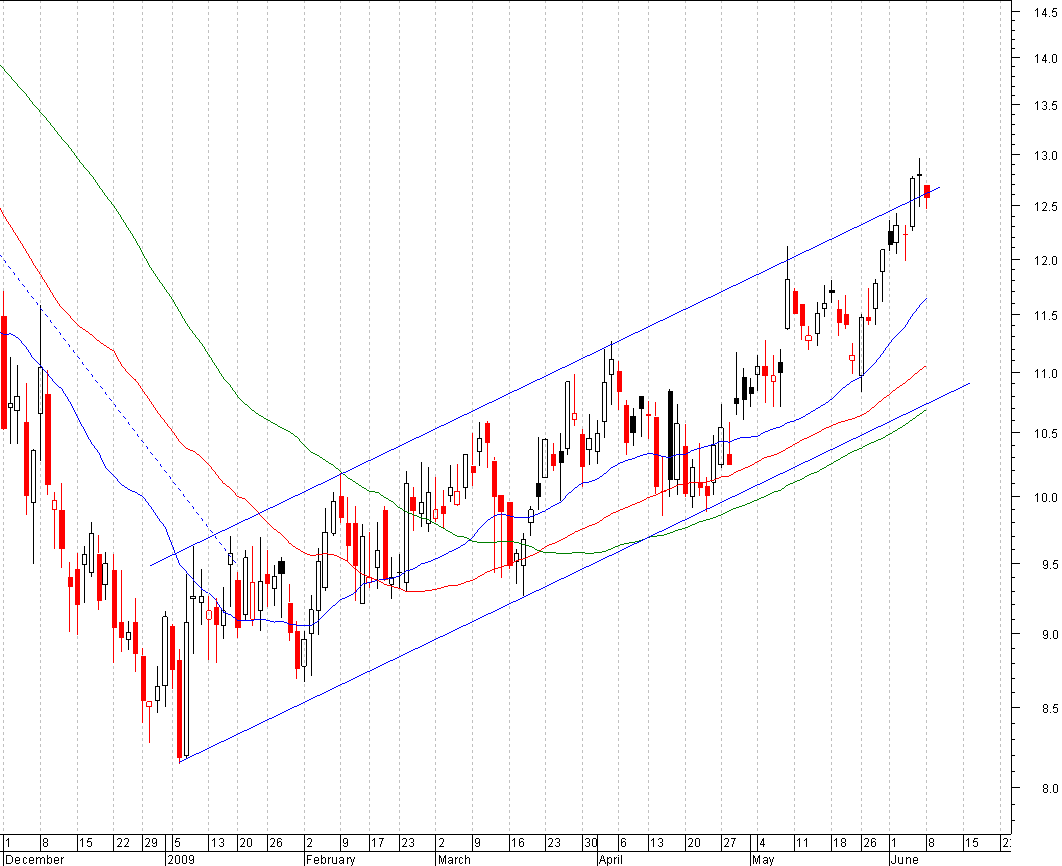The width and height of the screenshot is (1062, 866).
Task: Click the 13.5 price level label
Action: (x=1045, y=106)
